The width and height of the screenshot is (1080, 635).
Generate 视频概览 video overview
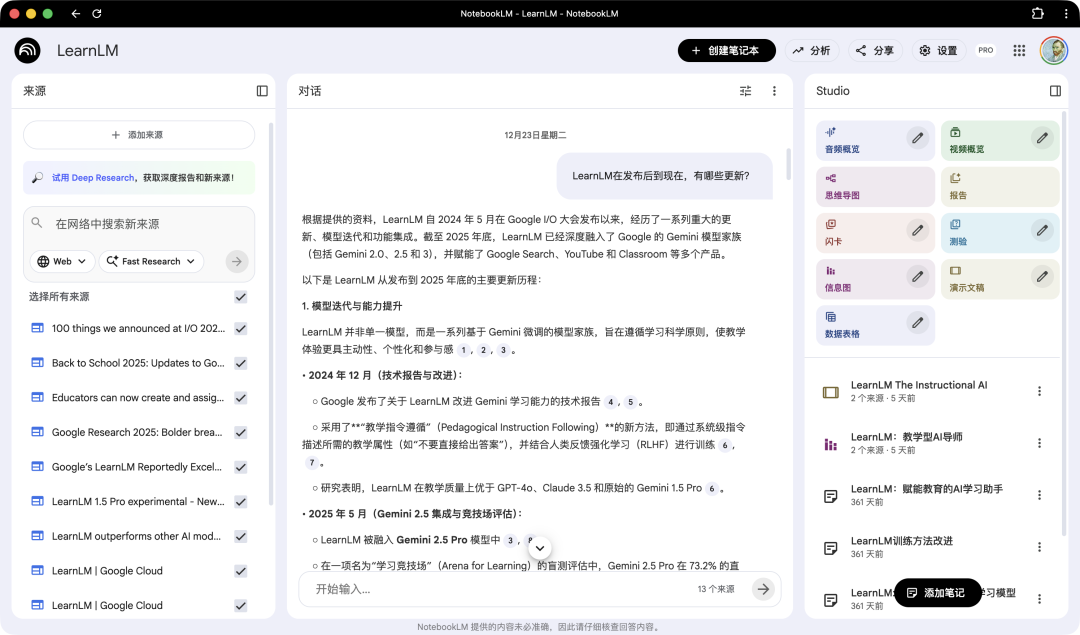(x=999, y=140)
